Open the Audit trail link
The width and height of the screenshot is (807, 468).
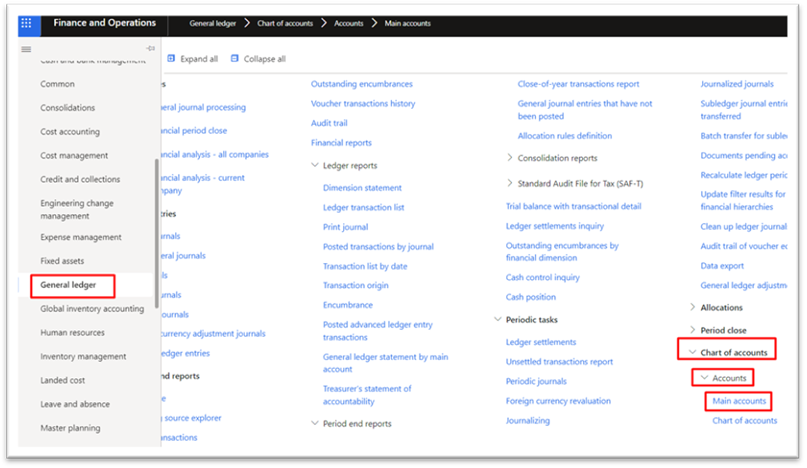(329, 123)
